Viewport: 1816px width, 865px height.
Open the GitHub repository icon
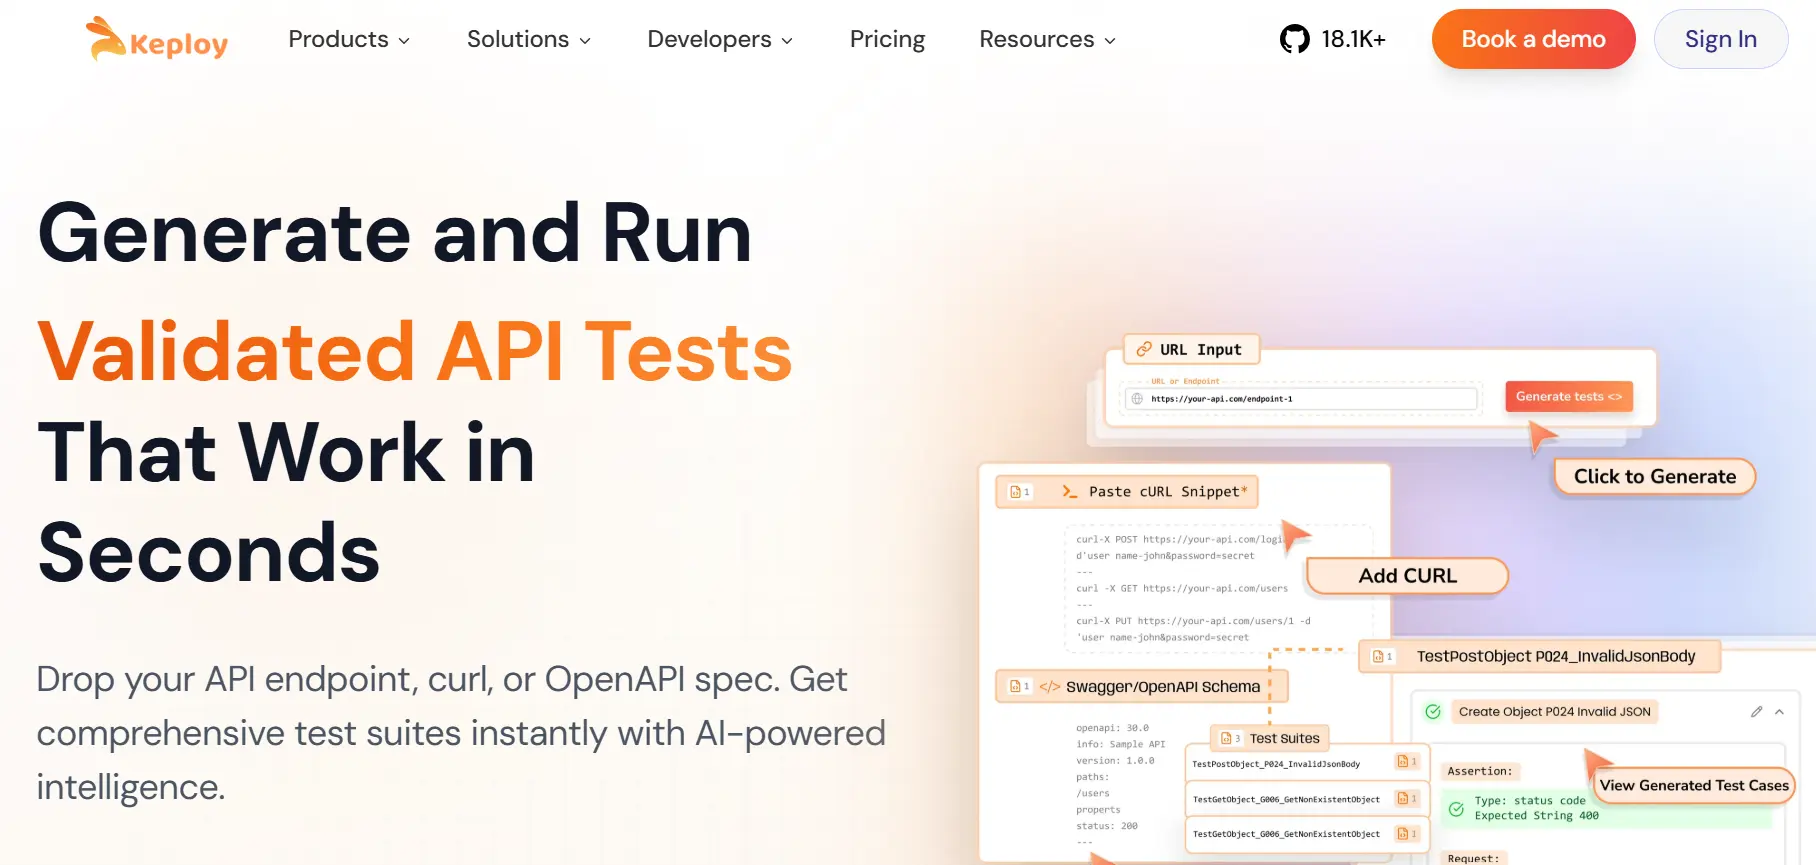pos(1295,39)
